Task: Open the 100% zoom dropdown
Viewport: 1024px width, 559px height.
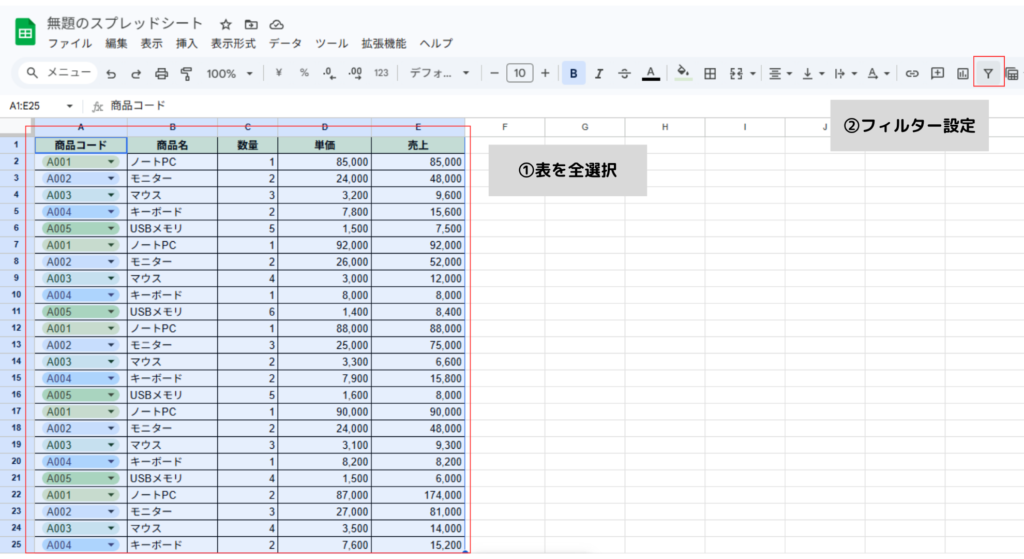Action: (228, 73)
